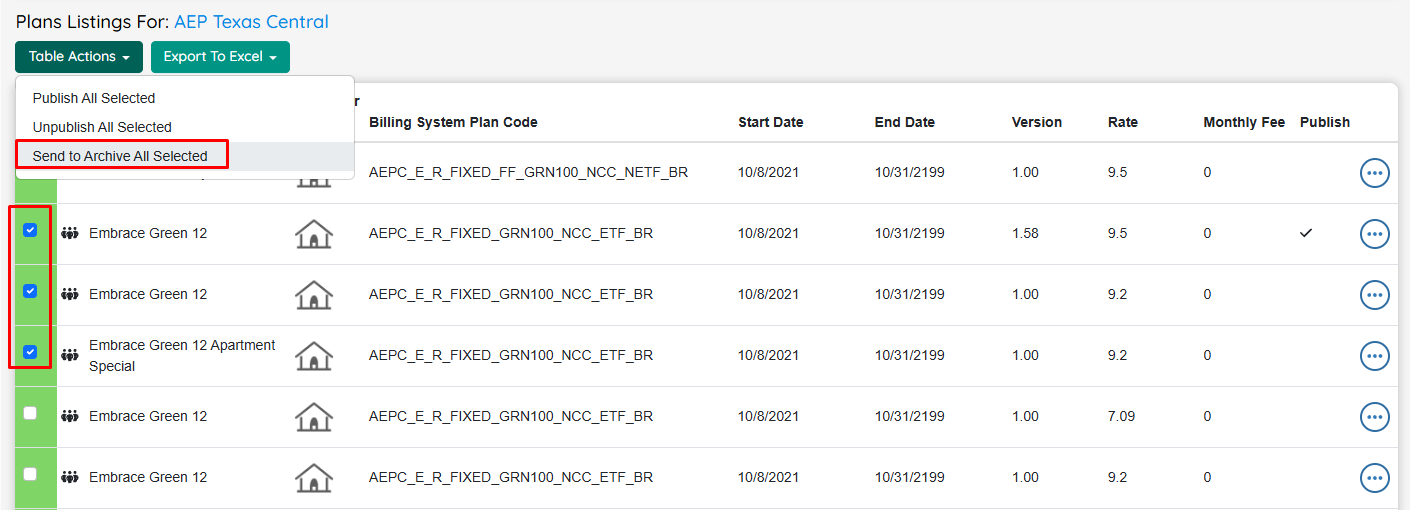
Task: Choose Publish All Selected from menu
Action: pyautogui.click(x=94, y=98)
